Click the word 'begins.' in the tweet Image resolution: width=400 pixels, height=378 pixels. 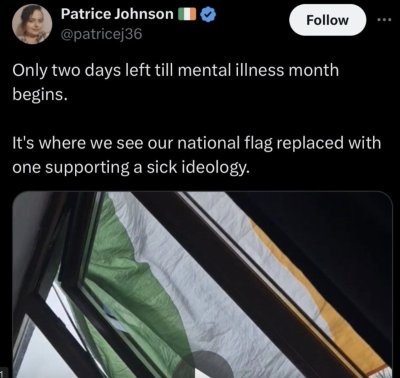40,95
